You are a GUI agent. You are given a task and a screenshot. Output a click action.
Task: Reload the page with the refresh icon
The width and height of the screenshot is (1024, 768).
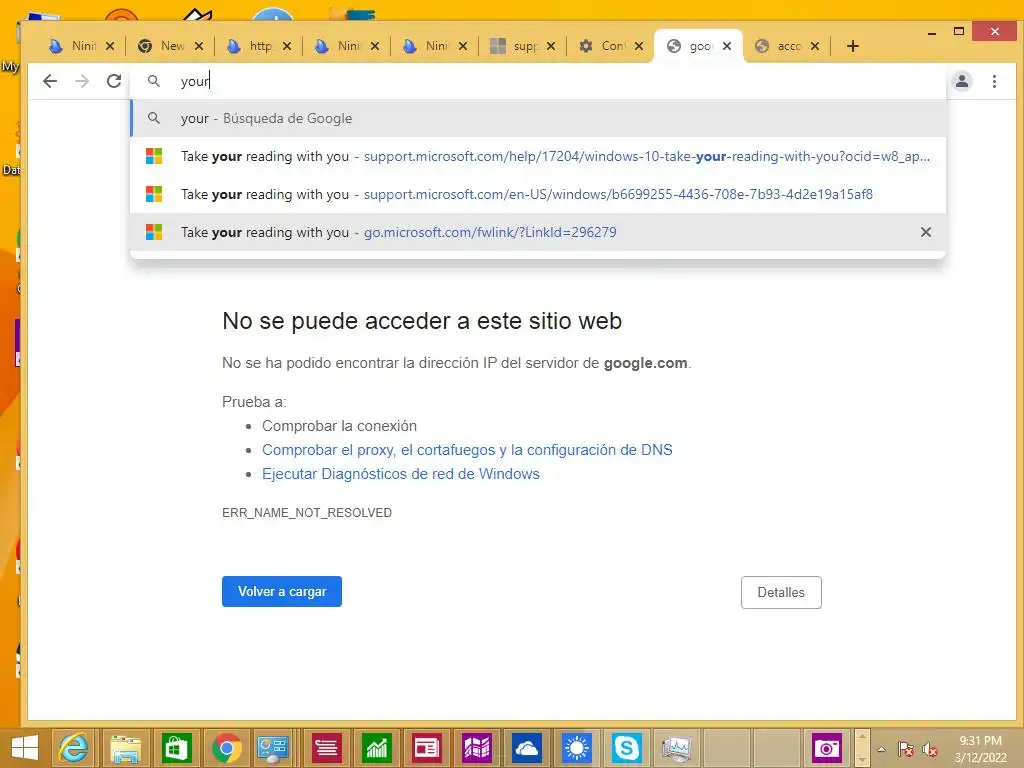pyautogui.click(x=114, y=81)
